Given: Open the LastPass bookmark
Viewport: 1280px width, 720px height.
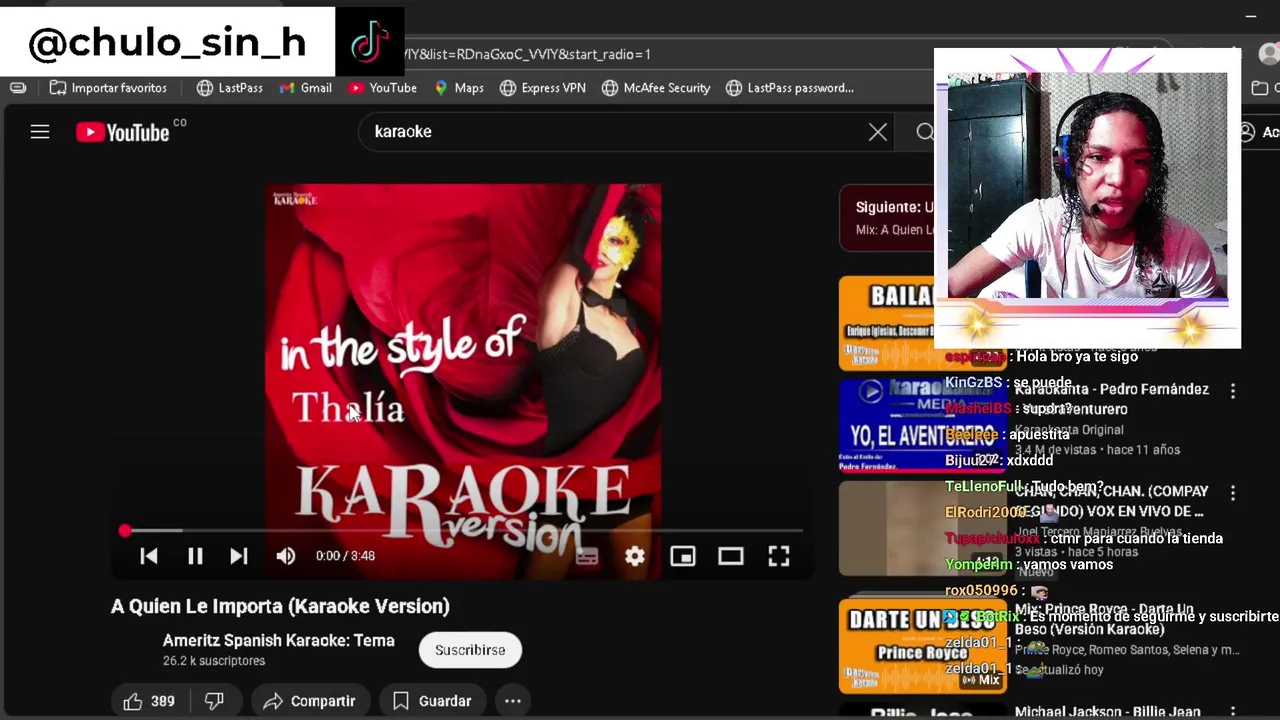Looking at the screenshot, I should [x=230, y=88].
